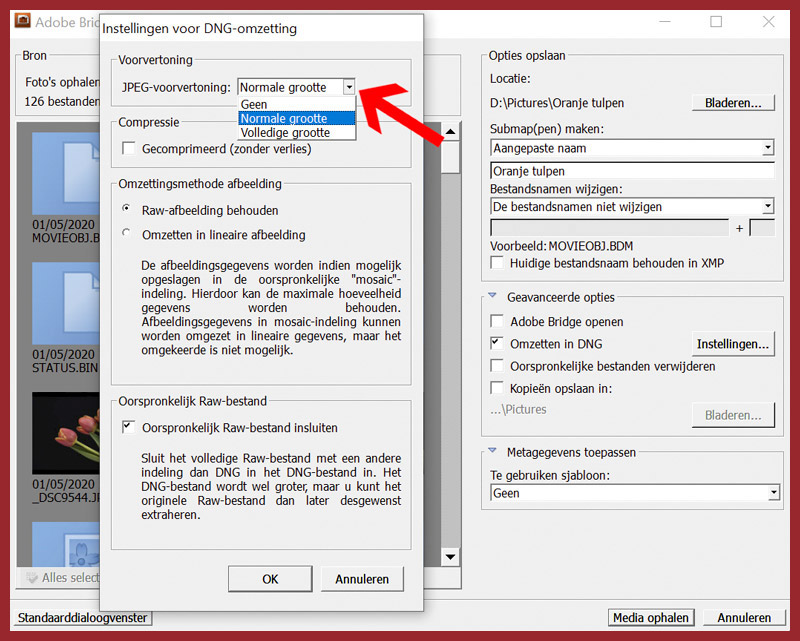
Task: Check 'Huidige bestandsnaam behouden in XMP'
Action: (496, 263)
